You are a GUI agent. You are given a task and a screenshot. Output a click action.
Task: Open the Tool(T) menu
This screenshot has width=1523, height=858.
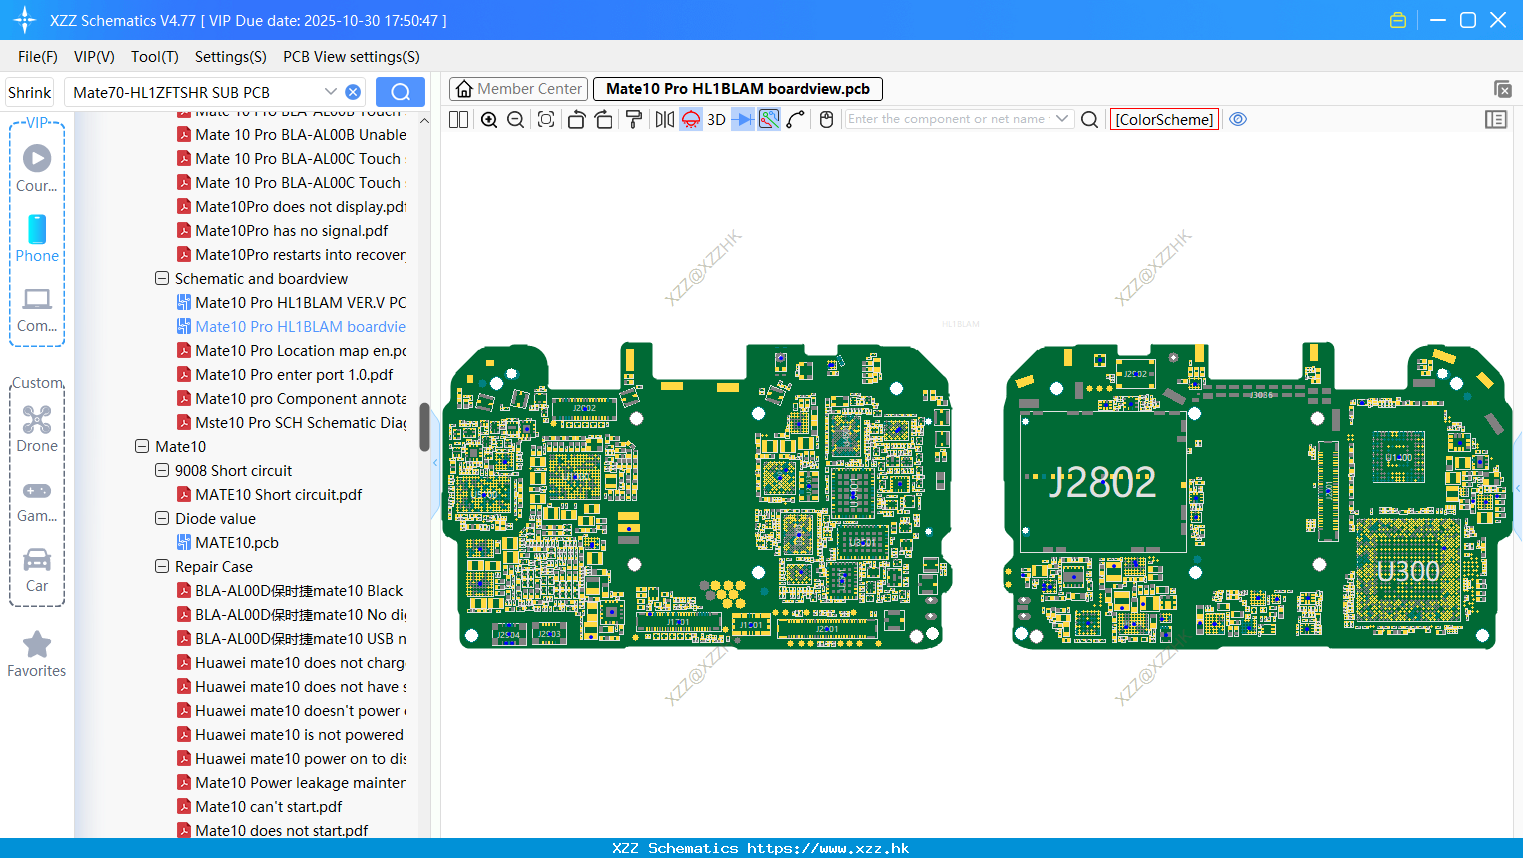pyautogui.click(x=155, y=57)
